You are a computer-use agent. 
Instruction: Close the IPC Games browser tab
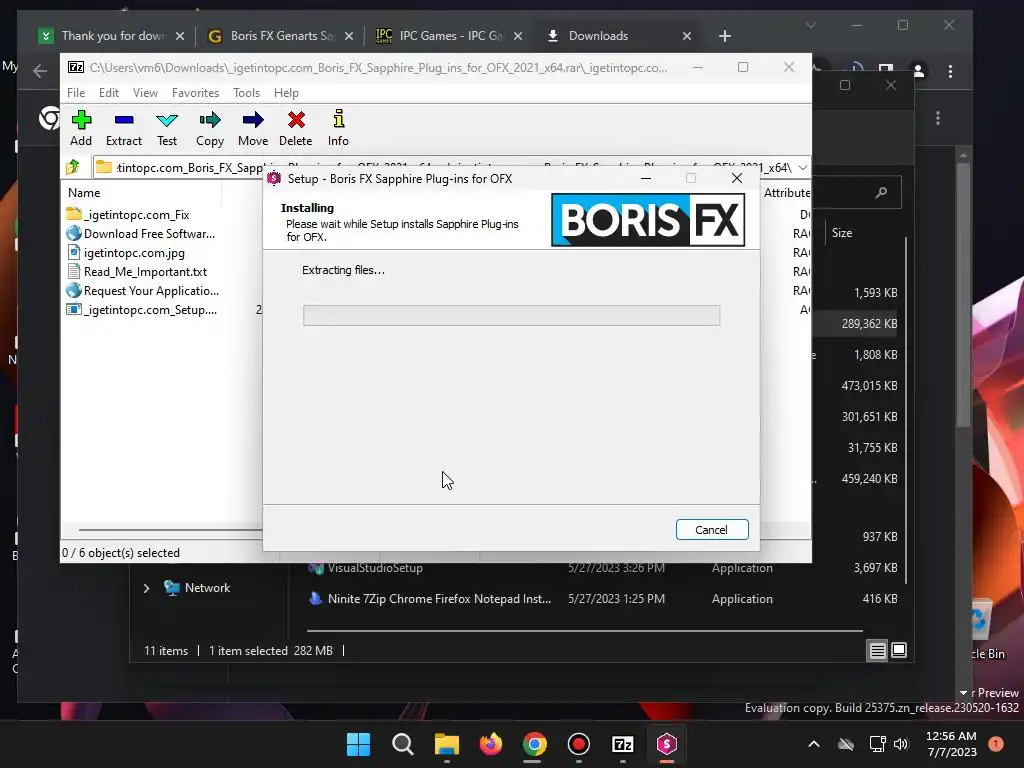[x=518, y=36]
